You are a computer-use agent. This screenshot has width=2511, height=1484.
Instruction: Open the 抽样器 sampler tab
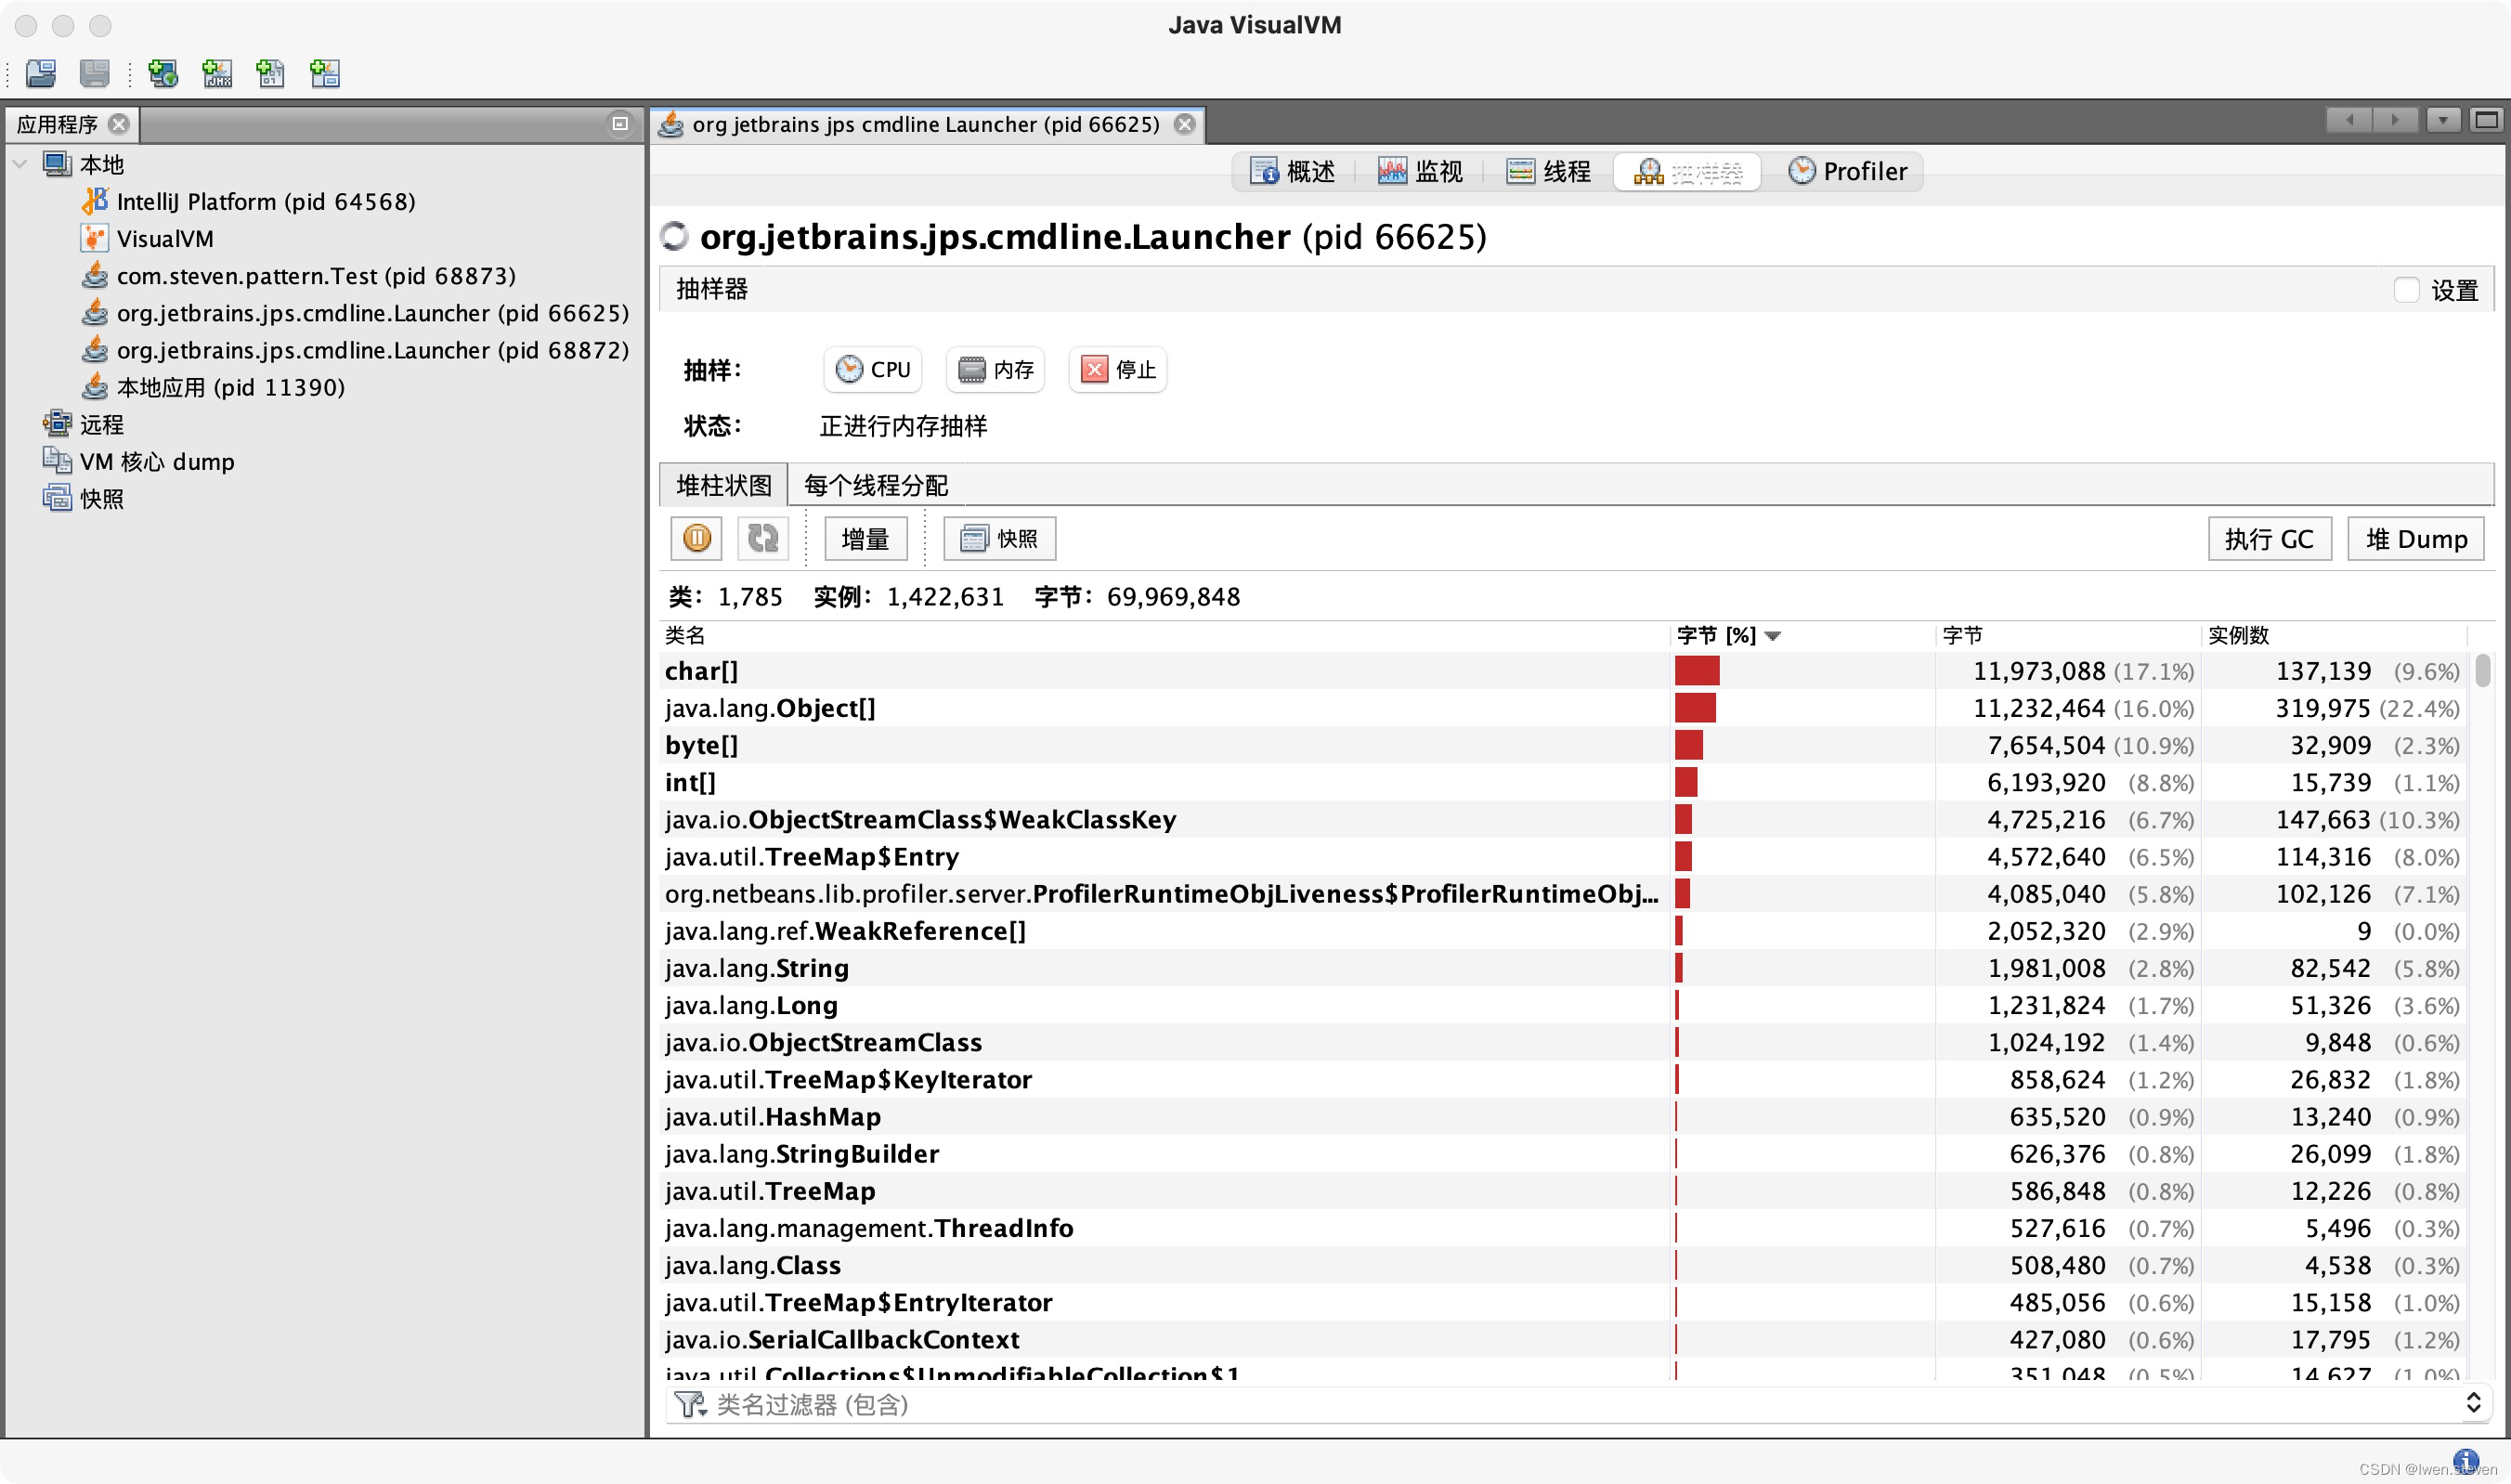(1688, 172)
